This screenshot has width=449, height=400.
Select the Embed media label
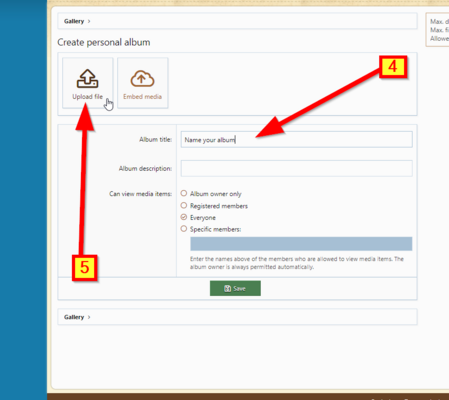[x=142, y=97]
